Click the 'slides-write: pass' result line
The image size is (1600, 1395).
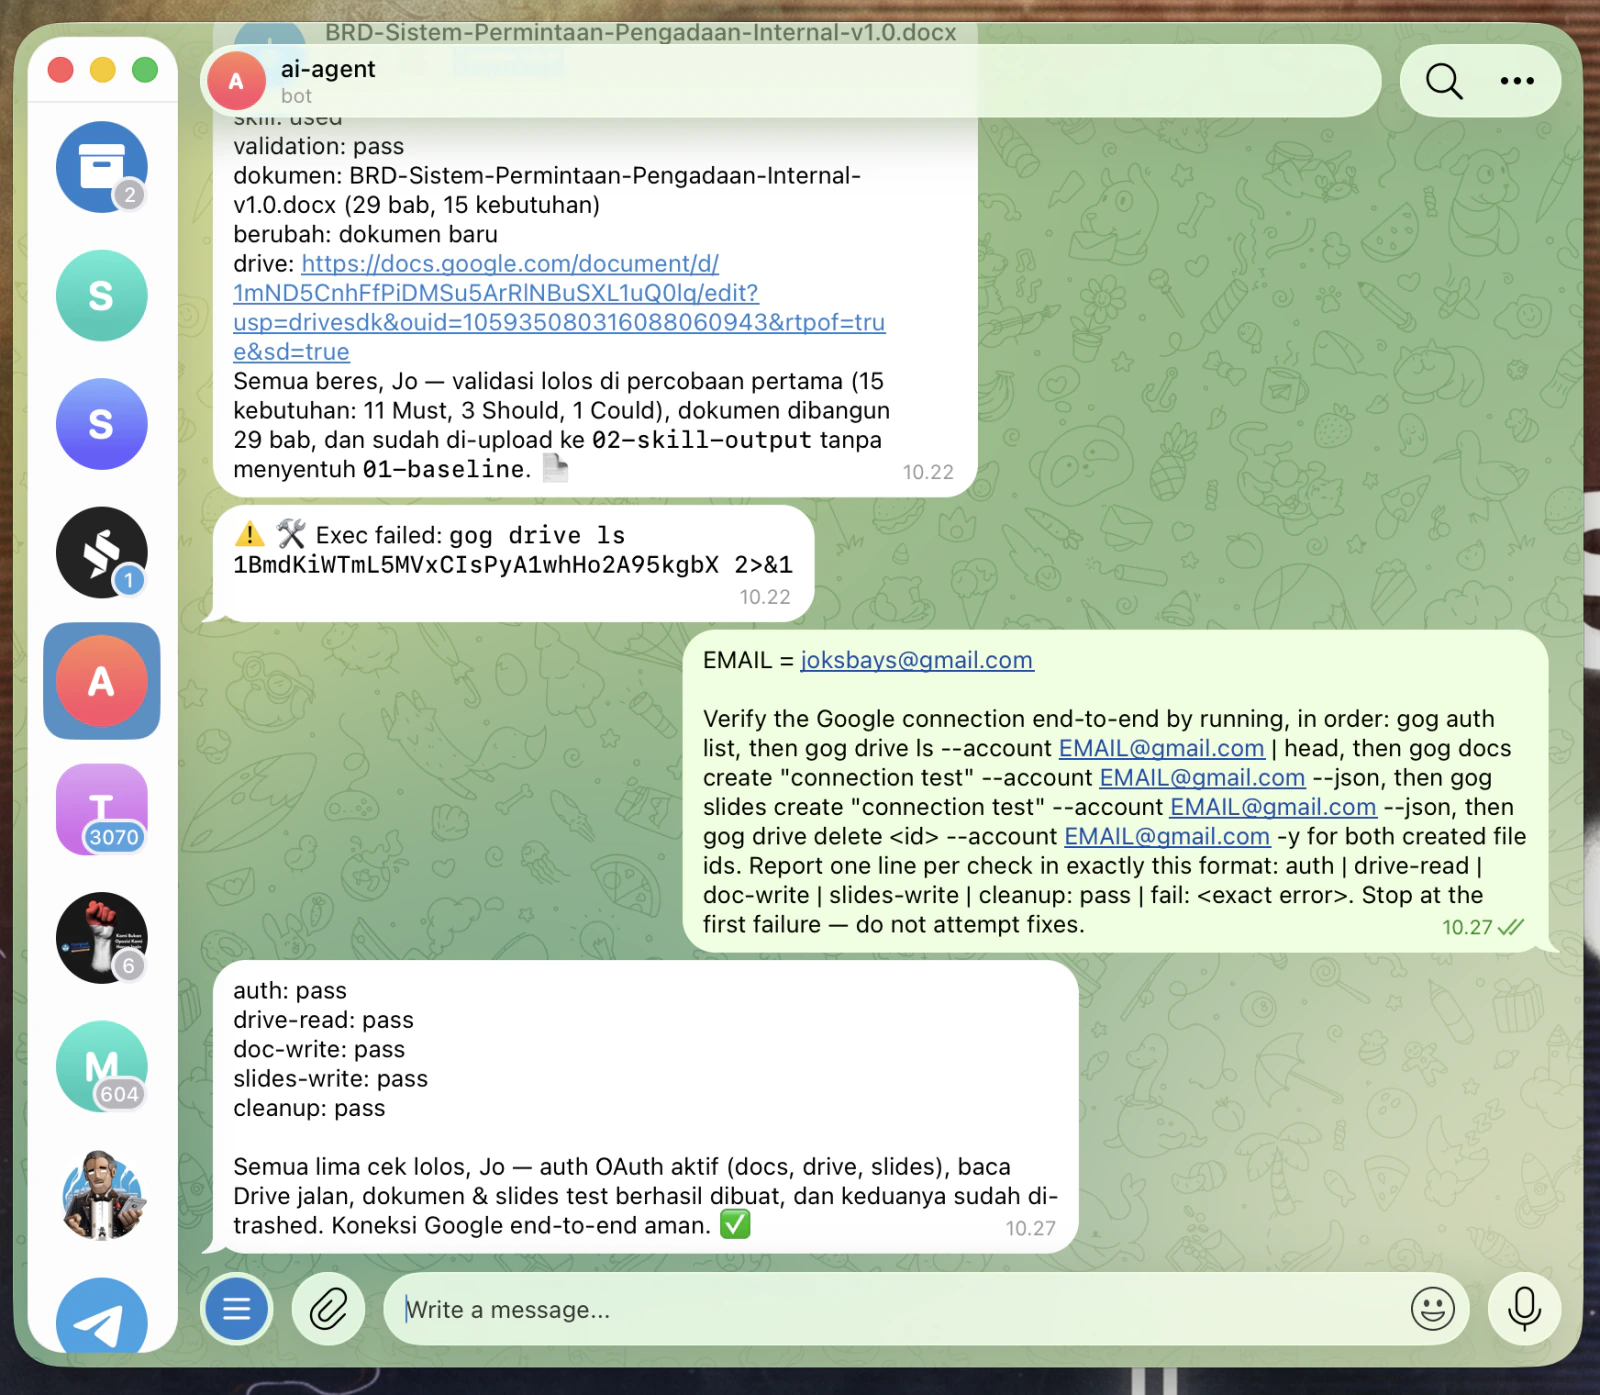click(330, 1078)
